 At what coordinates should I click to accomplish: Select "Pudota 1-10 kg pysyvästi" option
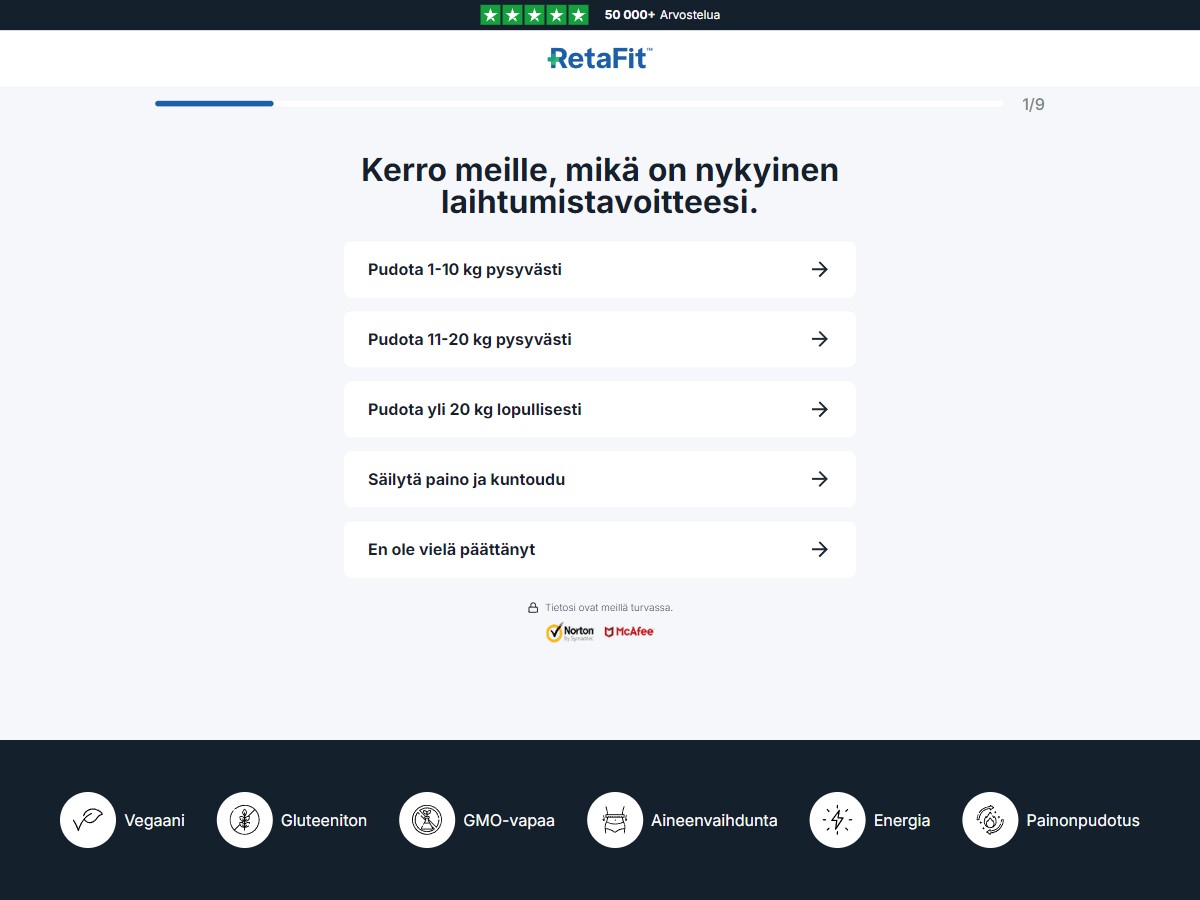coord(600,269)
